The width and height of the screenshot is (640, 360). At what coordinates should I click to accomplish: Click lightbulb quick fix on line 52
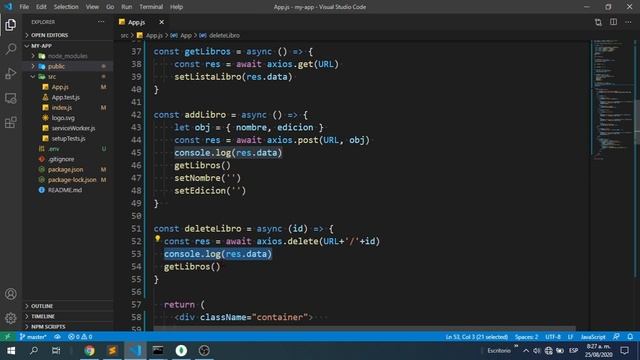coord(158,239)
